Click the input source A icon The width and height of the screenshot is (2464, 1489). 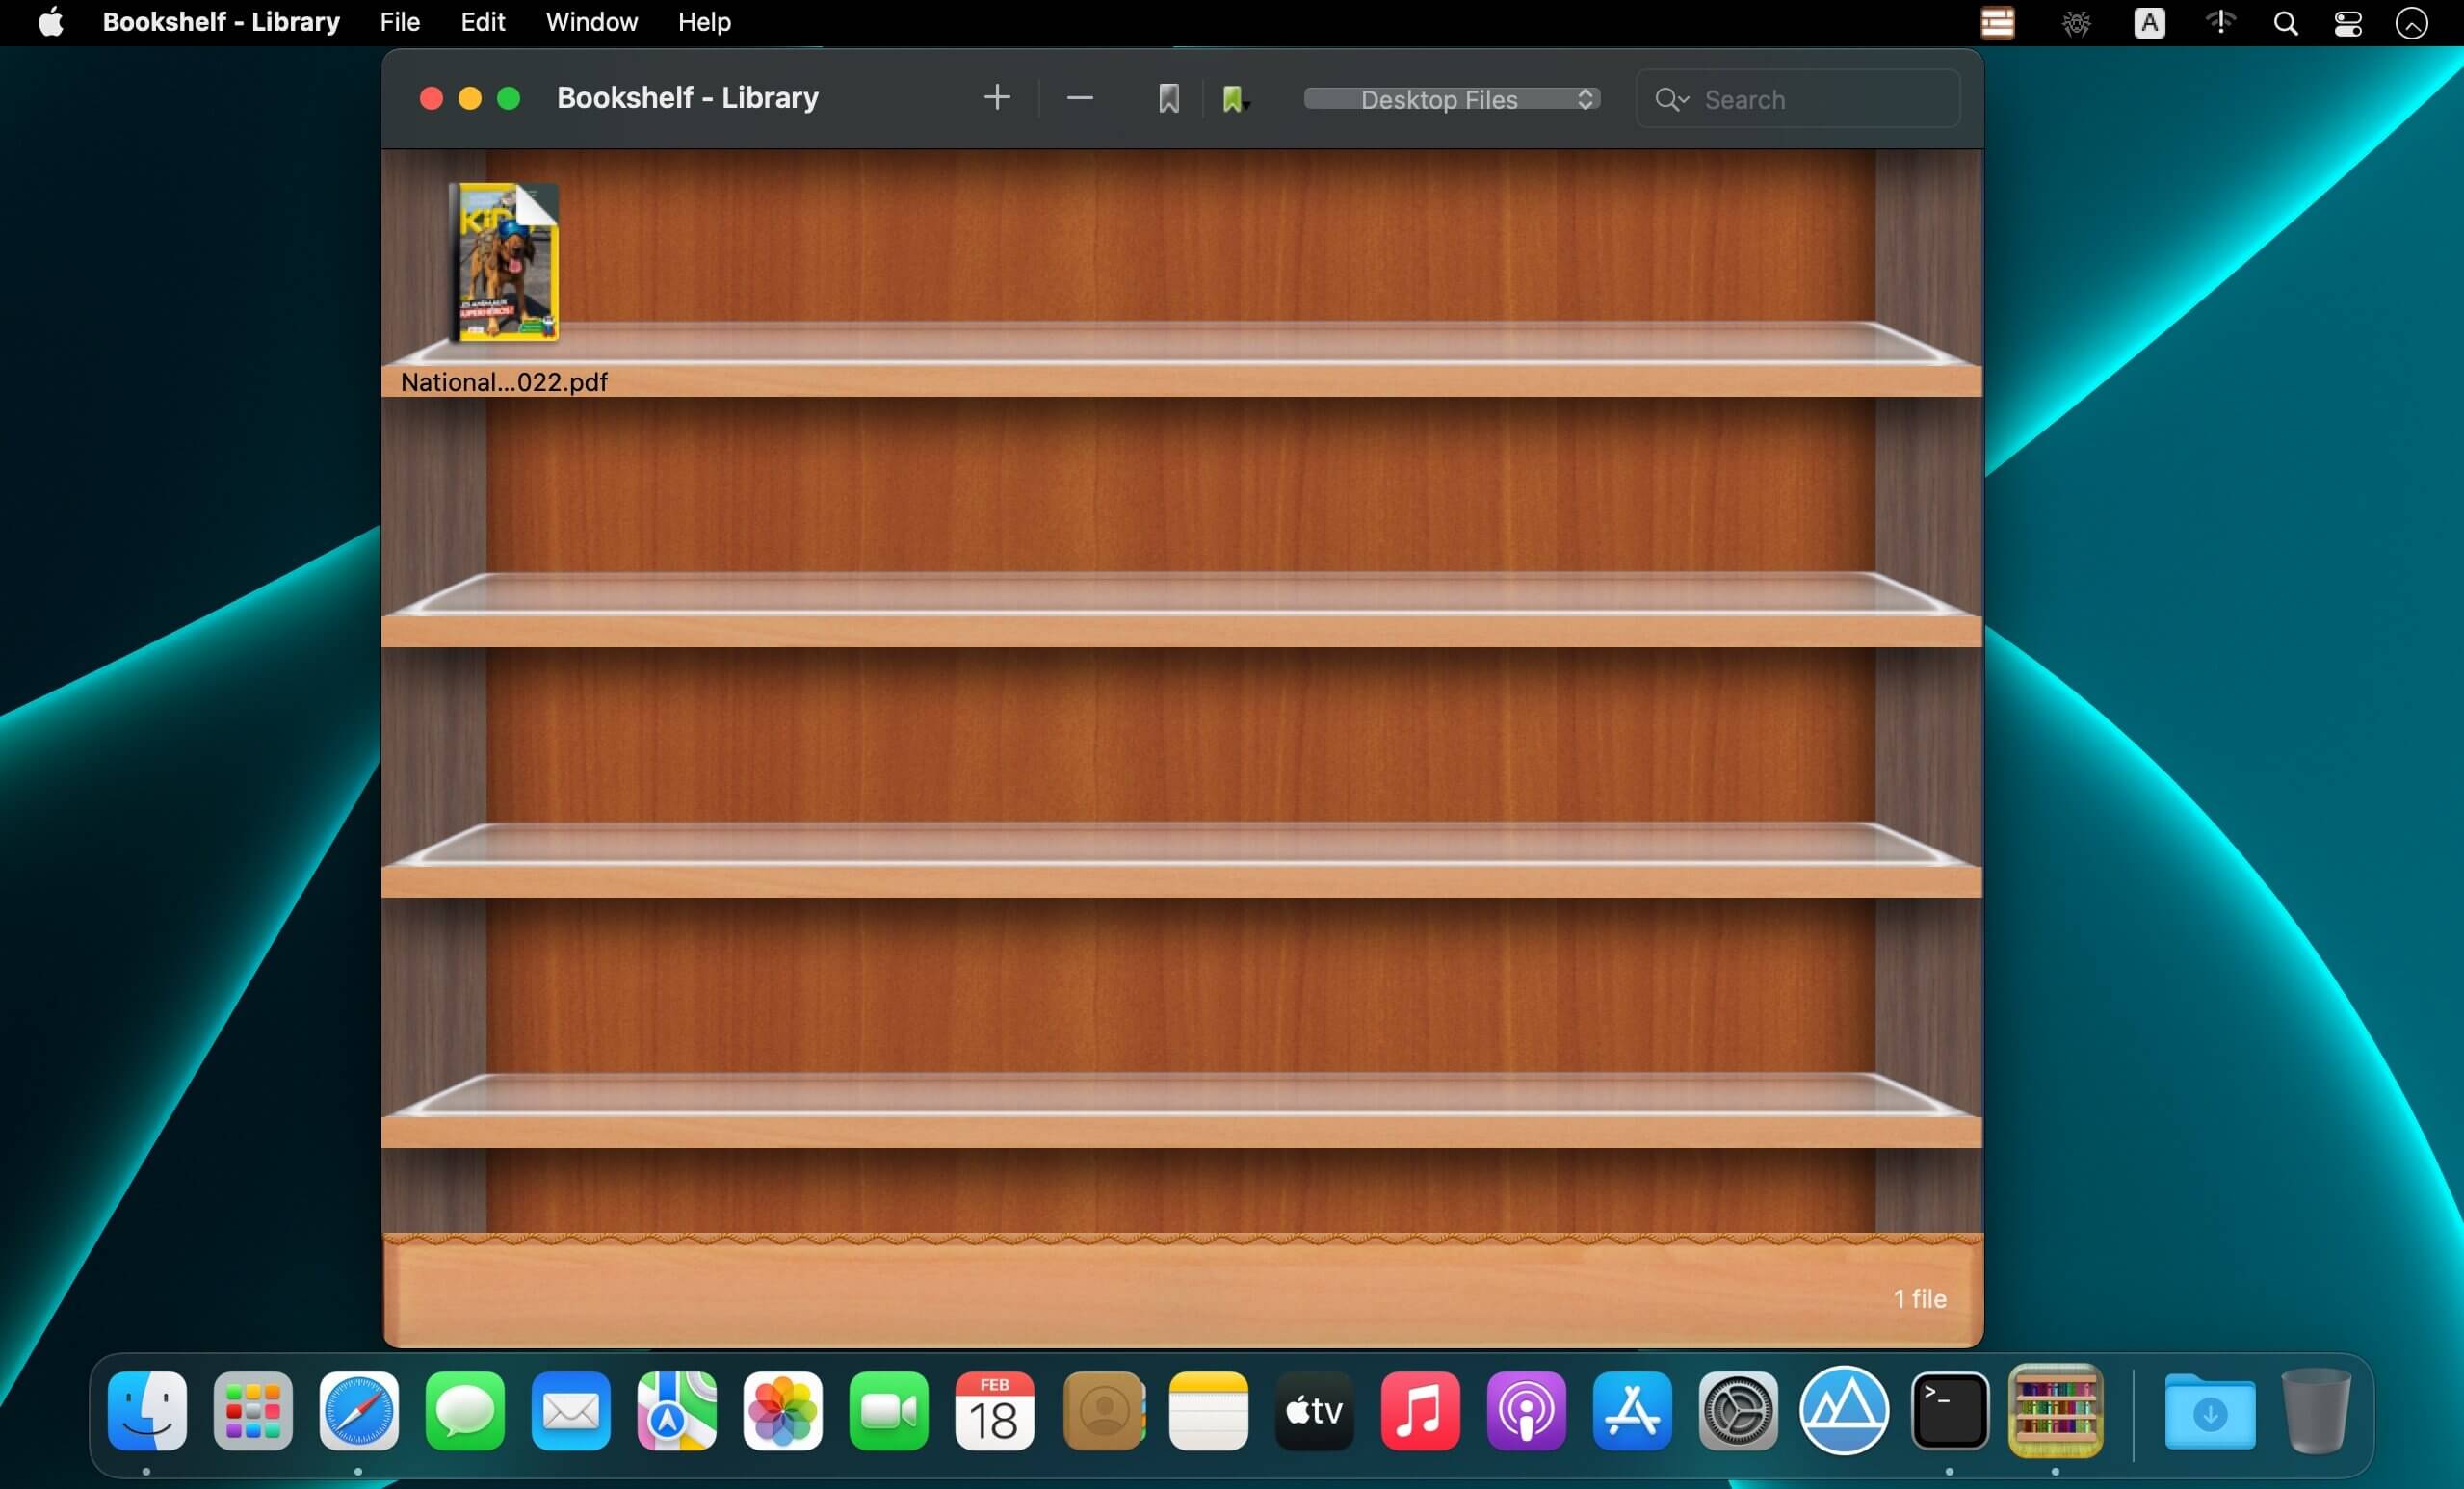(2149, 22)
